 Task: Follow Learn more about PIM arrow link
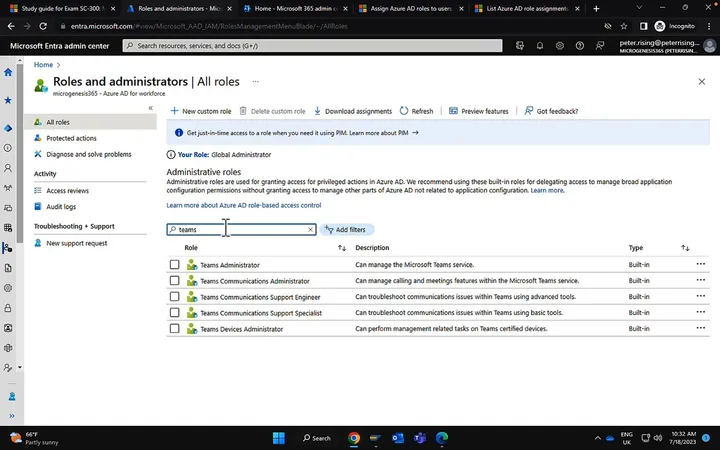click(384, 133)
